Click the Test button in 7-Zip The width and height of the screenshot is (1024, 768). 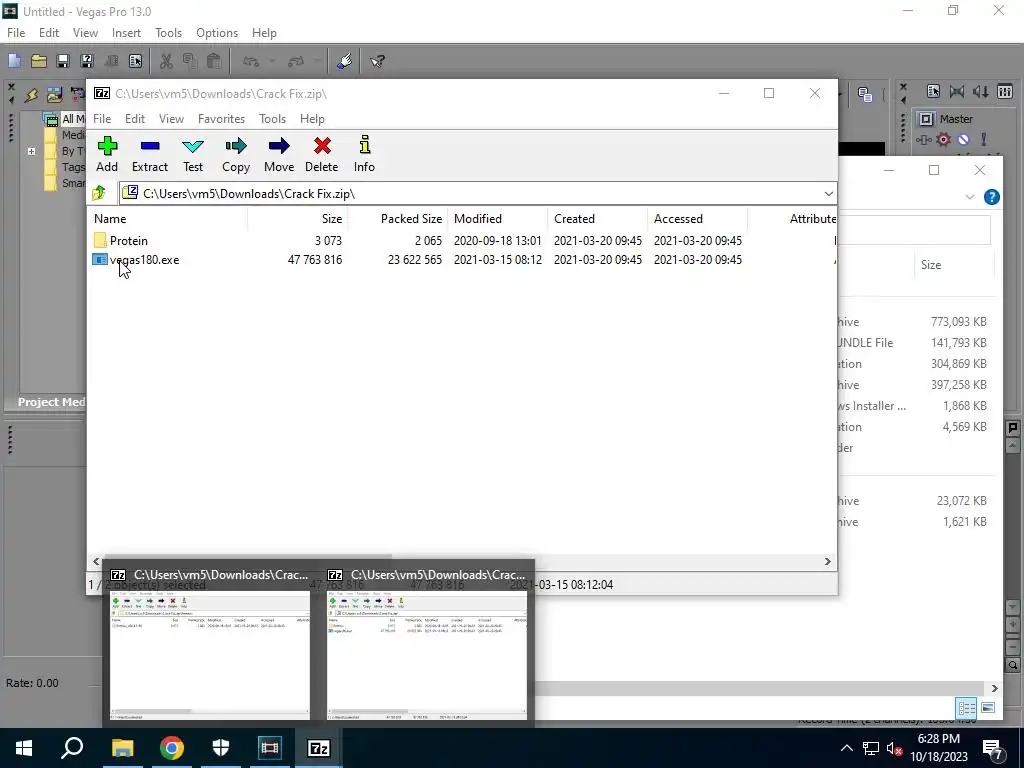193,155
